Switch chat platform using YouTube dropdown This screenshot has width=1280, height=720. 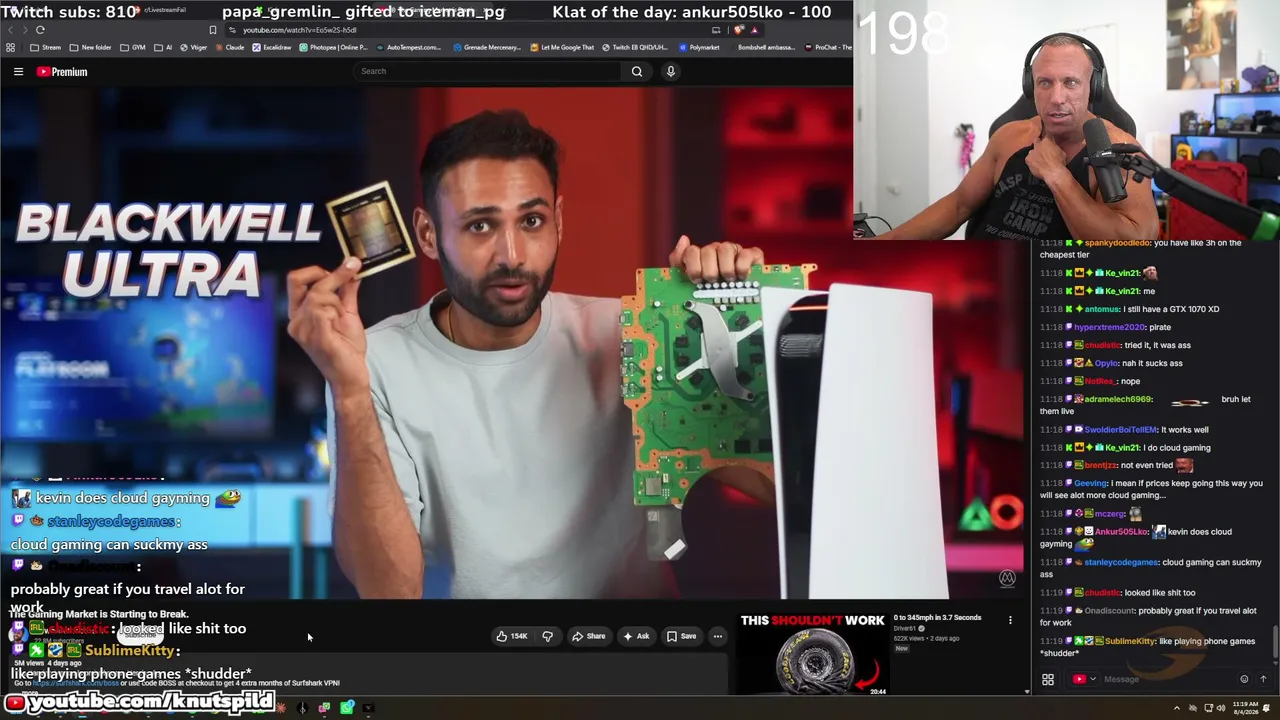tap(1085, 679)
